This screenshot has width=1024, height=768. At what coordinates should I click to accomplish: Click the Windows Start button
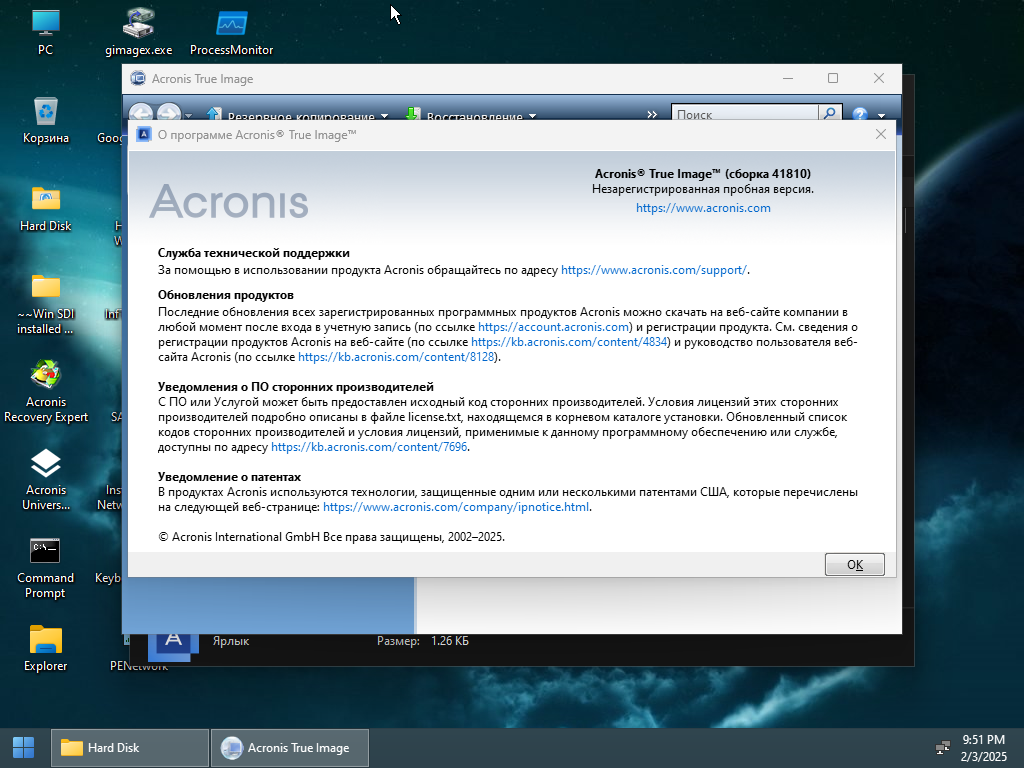point(24,748)
